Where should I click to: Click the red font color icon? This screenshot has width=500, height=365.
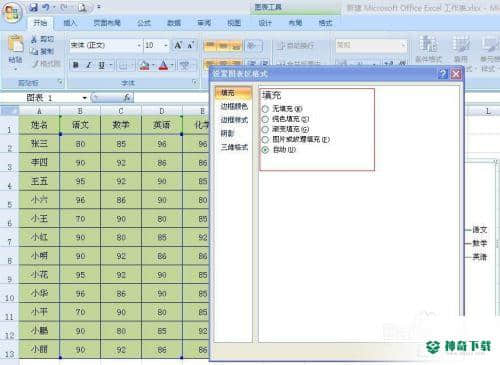(x=163, y=65)
